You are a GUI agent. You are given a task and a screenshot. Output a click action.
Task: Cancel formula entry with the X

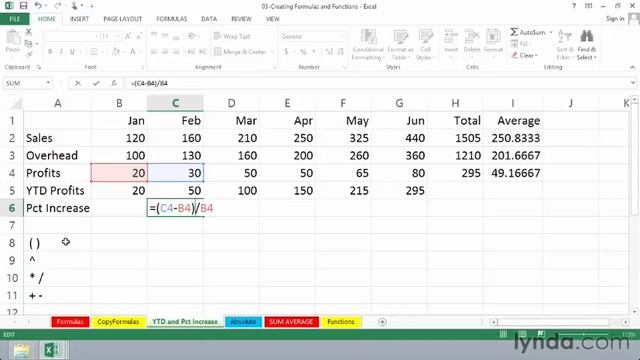[x=78, y=83]
